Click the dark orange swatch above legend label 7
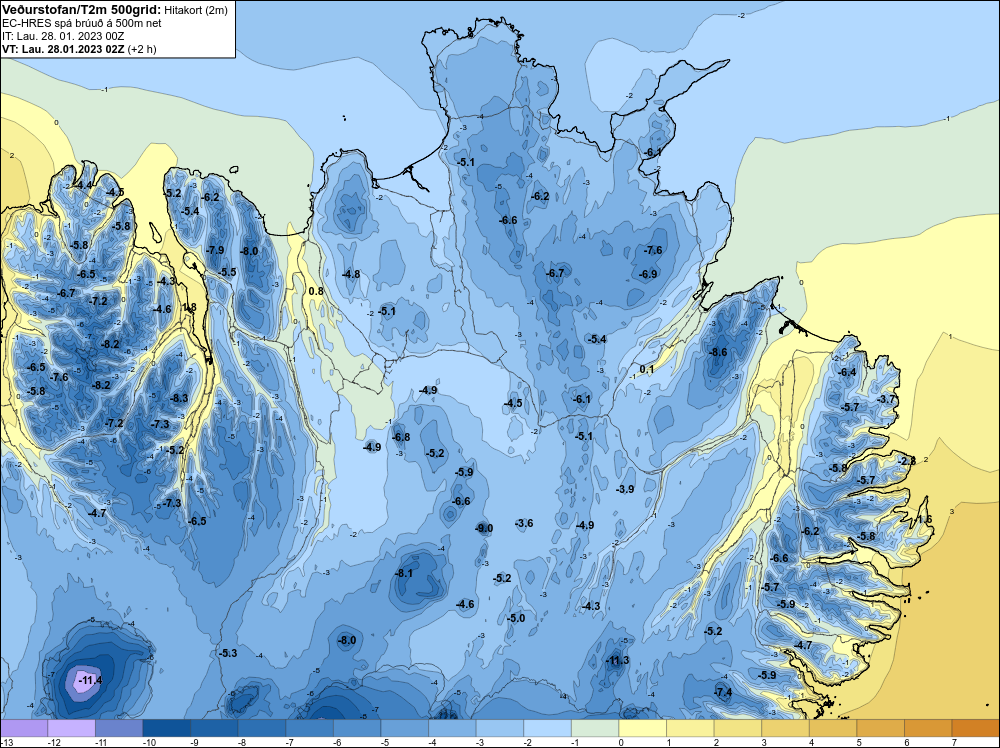The height and width of the screenshot is (748, 1000). point(975,728)
